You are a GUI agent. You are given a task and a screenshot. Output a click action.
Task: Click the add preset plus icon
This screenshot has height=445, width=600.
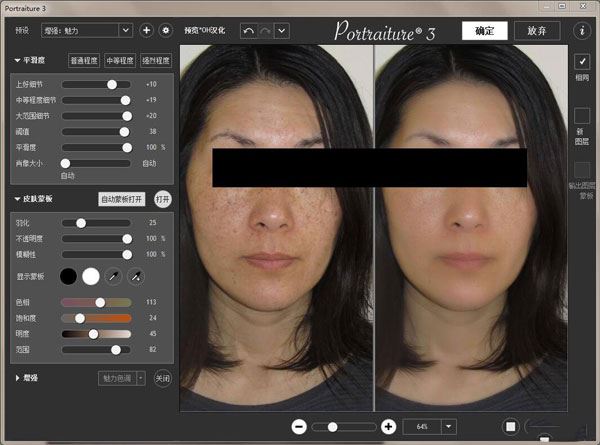146,31
